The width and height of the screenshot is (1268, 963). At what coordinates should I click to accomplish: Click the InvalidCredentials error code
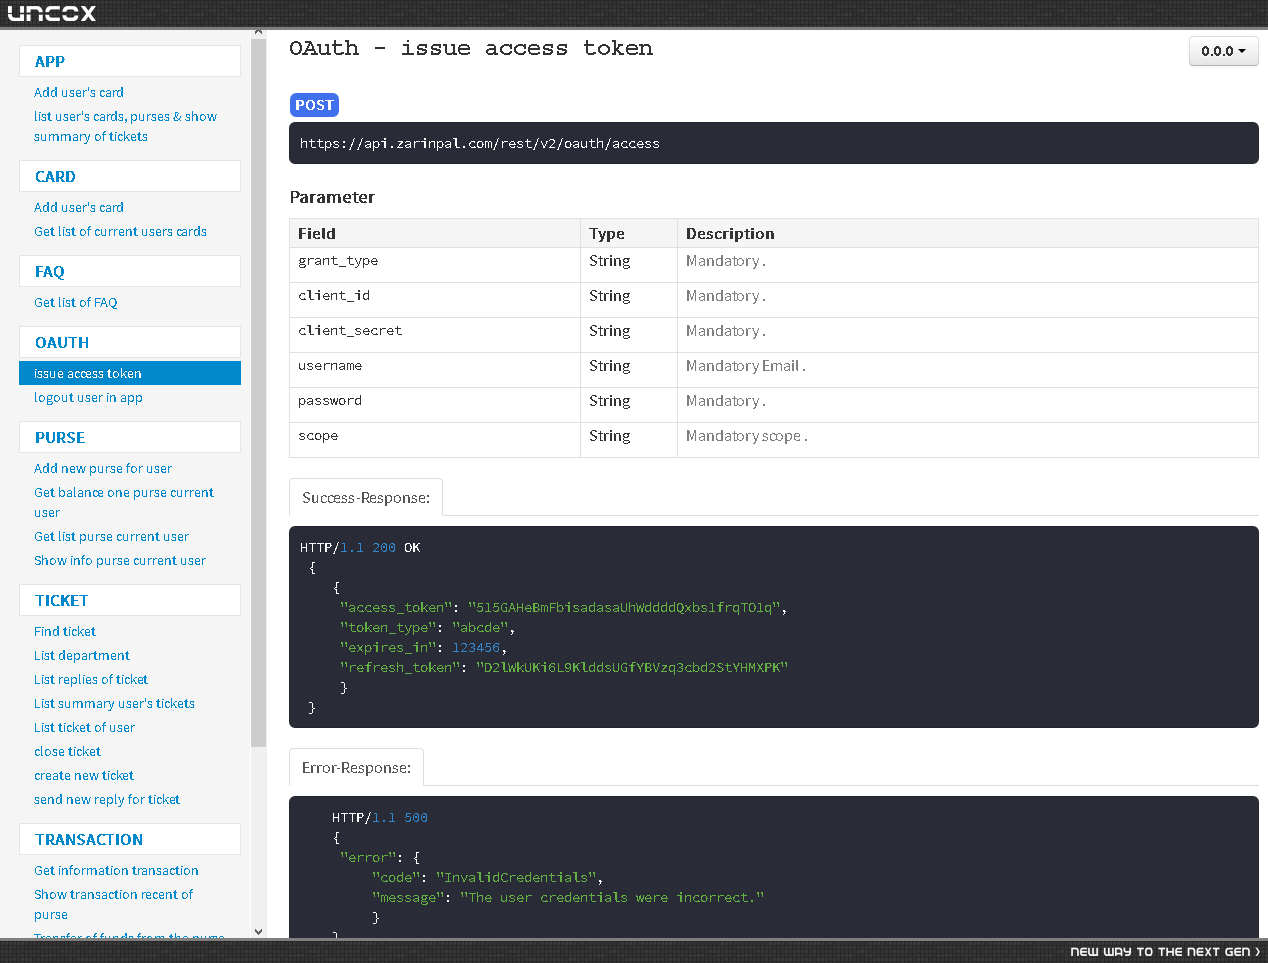tap(516, 877)
